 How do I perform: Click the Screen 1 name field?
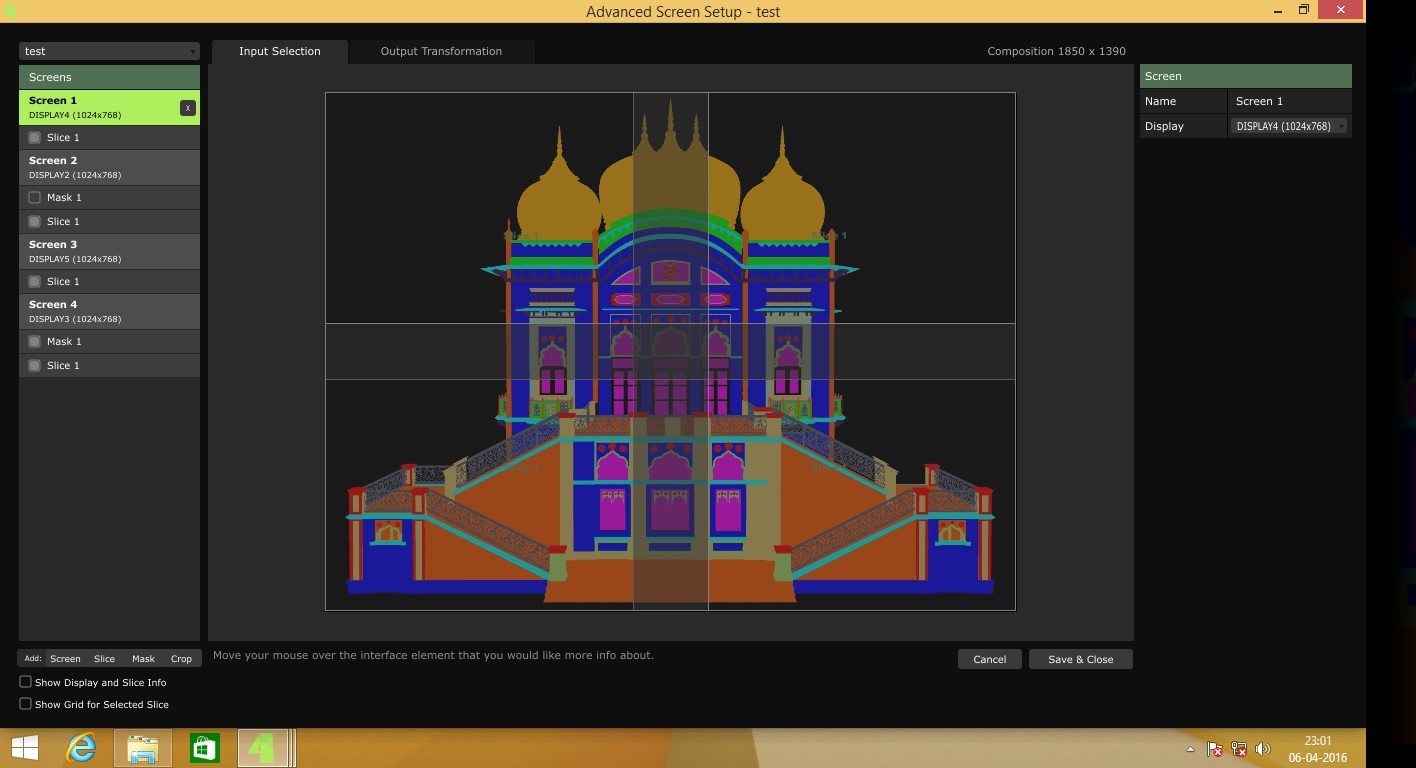tap(1288, 101)
